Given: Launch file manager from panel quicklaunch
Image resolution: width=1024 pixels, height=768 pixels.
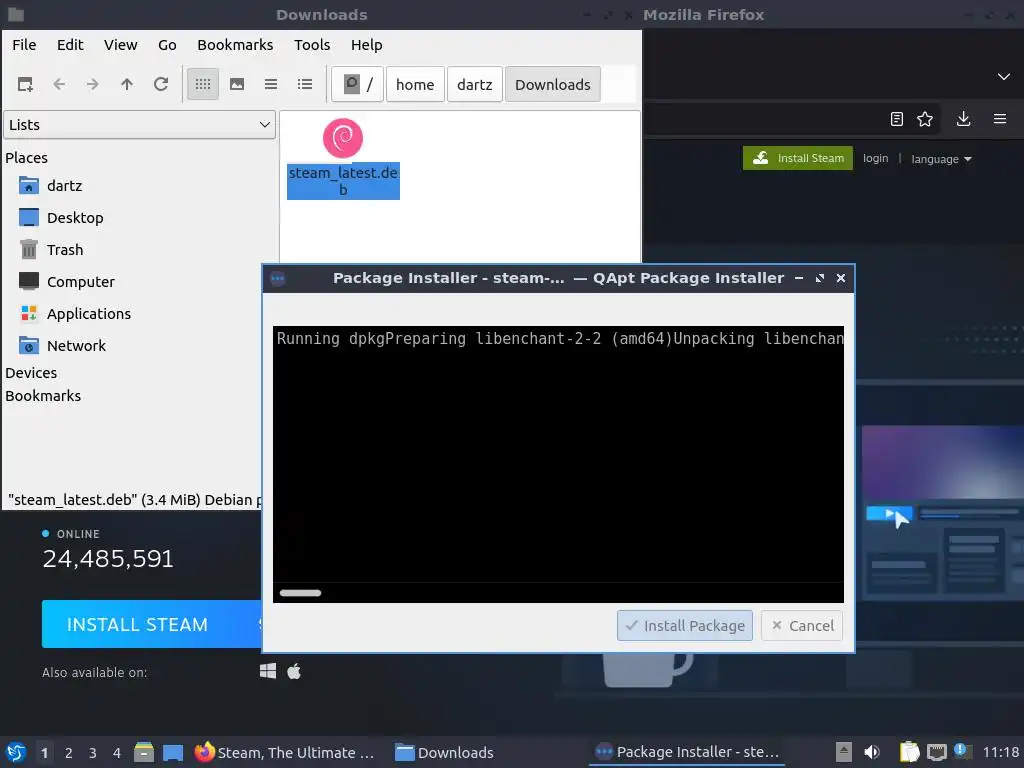Looking at the screenshot, I should [144, 752].
